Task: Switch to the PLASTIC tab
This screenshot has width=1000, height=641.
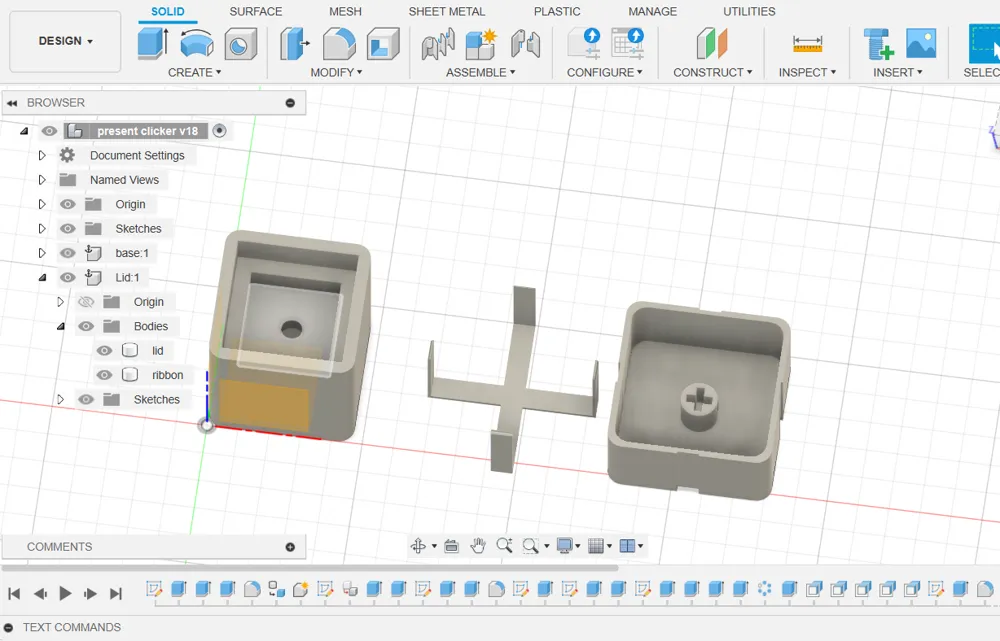Action: [557, 11]
